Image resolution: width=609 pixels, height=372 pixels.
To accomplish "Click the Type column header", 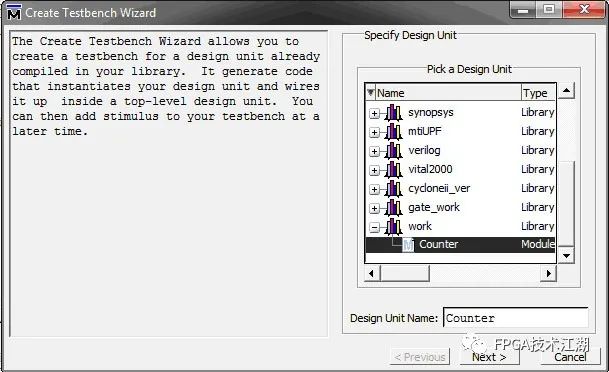I will (x=538, y=93).
